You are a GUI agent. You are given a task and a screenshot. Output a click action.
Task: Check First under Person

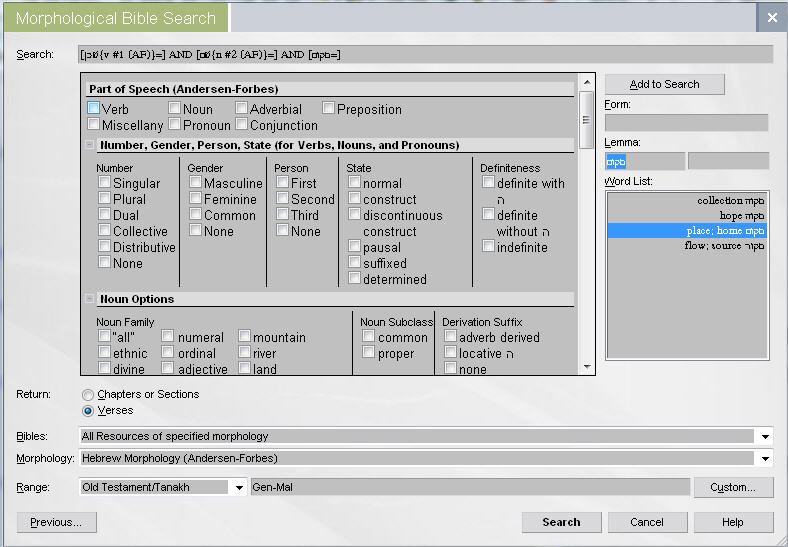[x=282, y=182]
